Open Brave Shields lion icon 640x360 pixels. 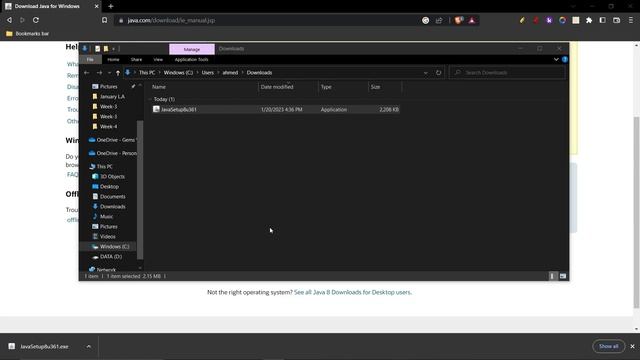458,20
